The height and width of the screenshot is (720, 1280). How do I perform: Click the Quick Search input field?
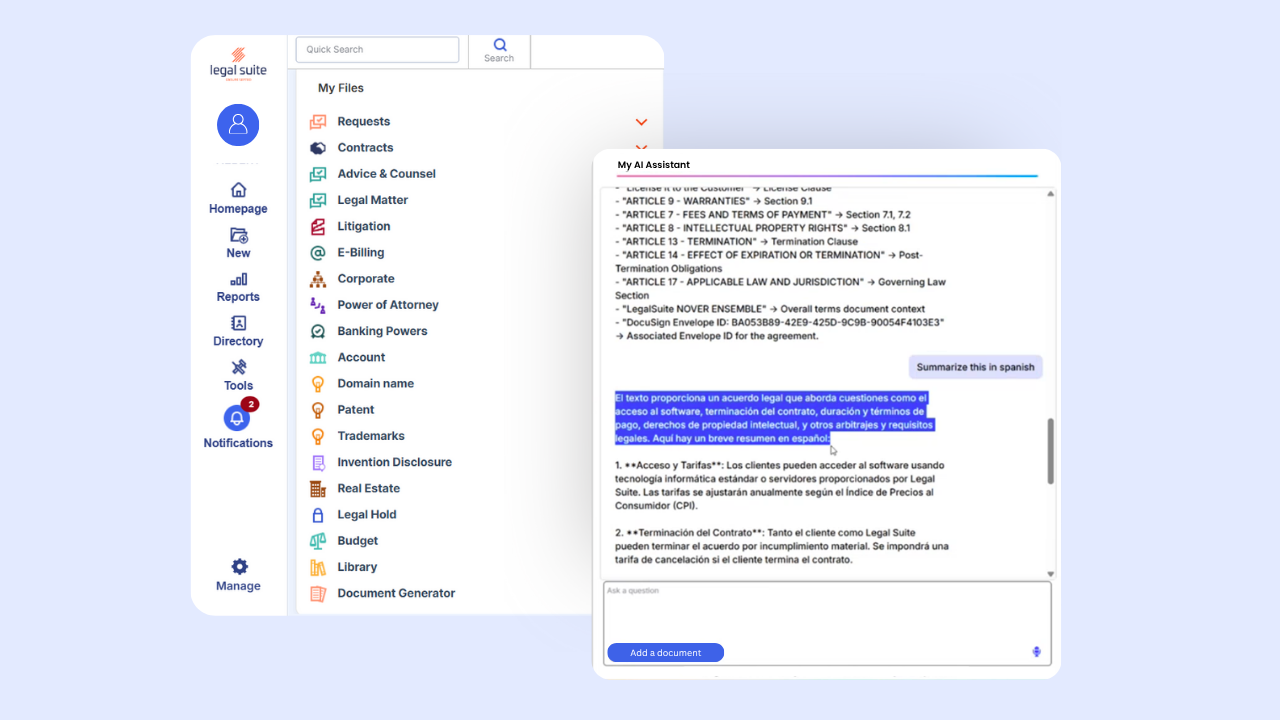click(377, 49)
